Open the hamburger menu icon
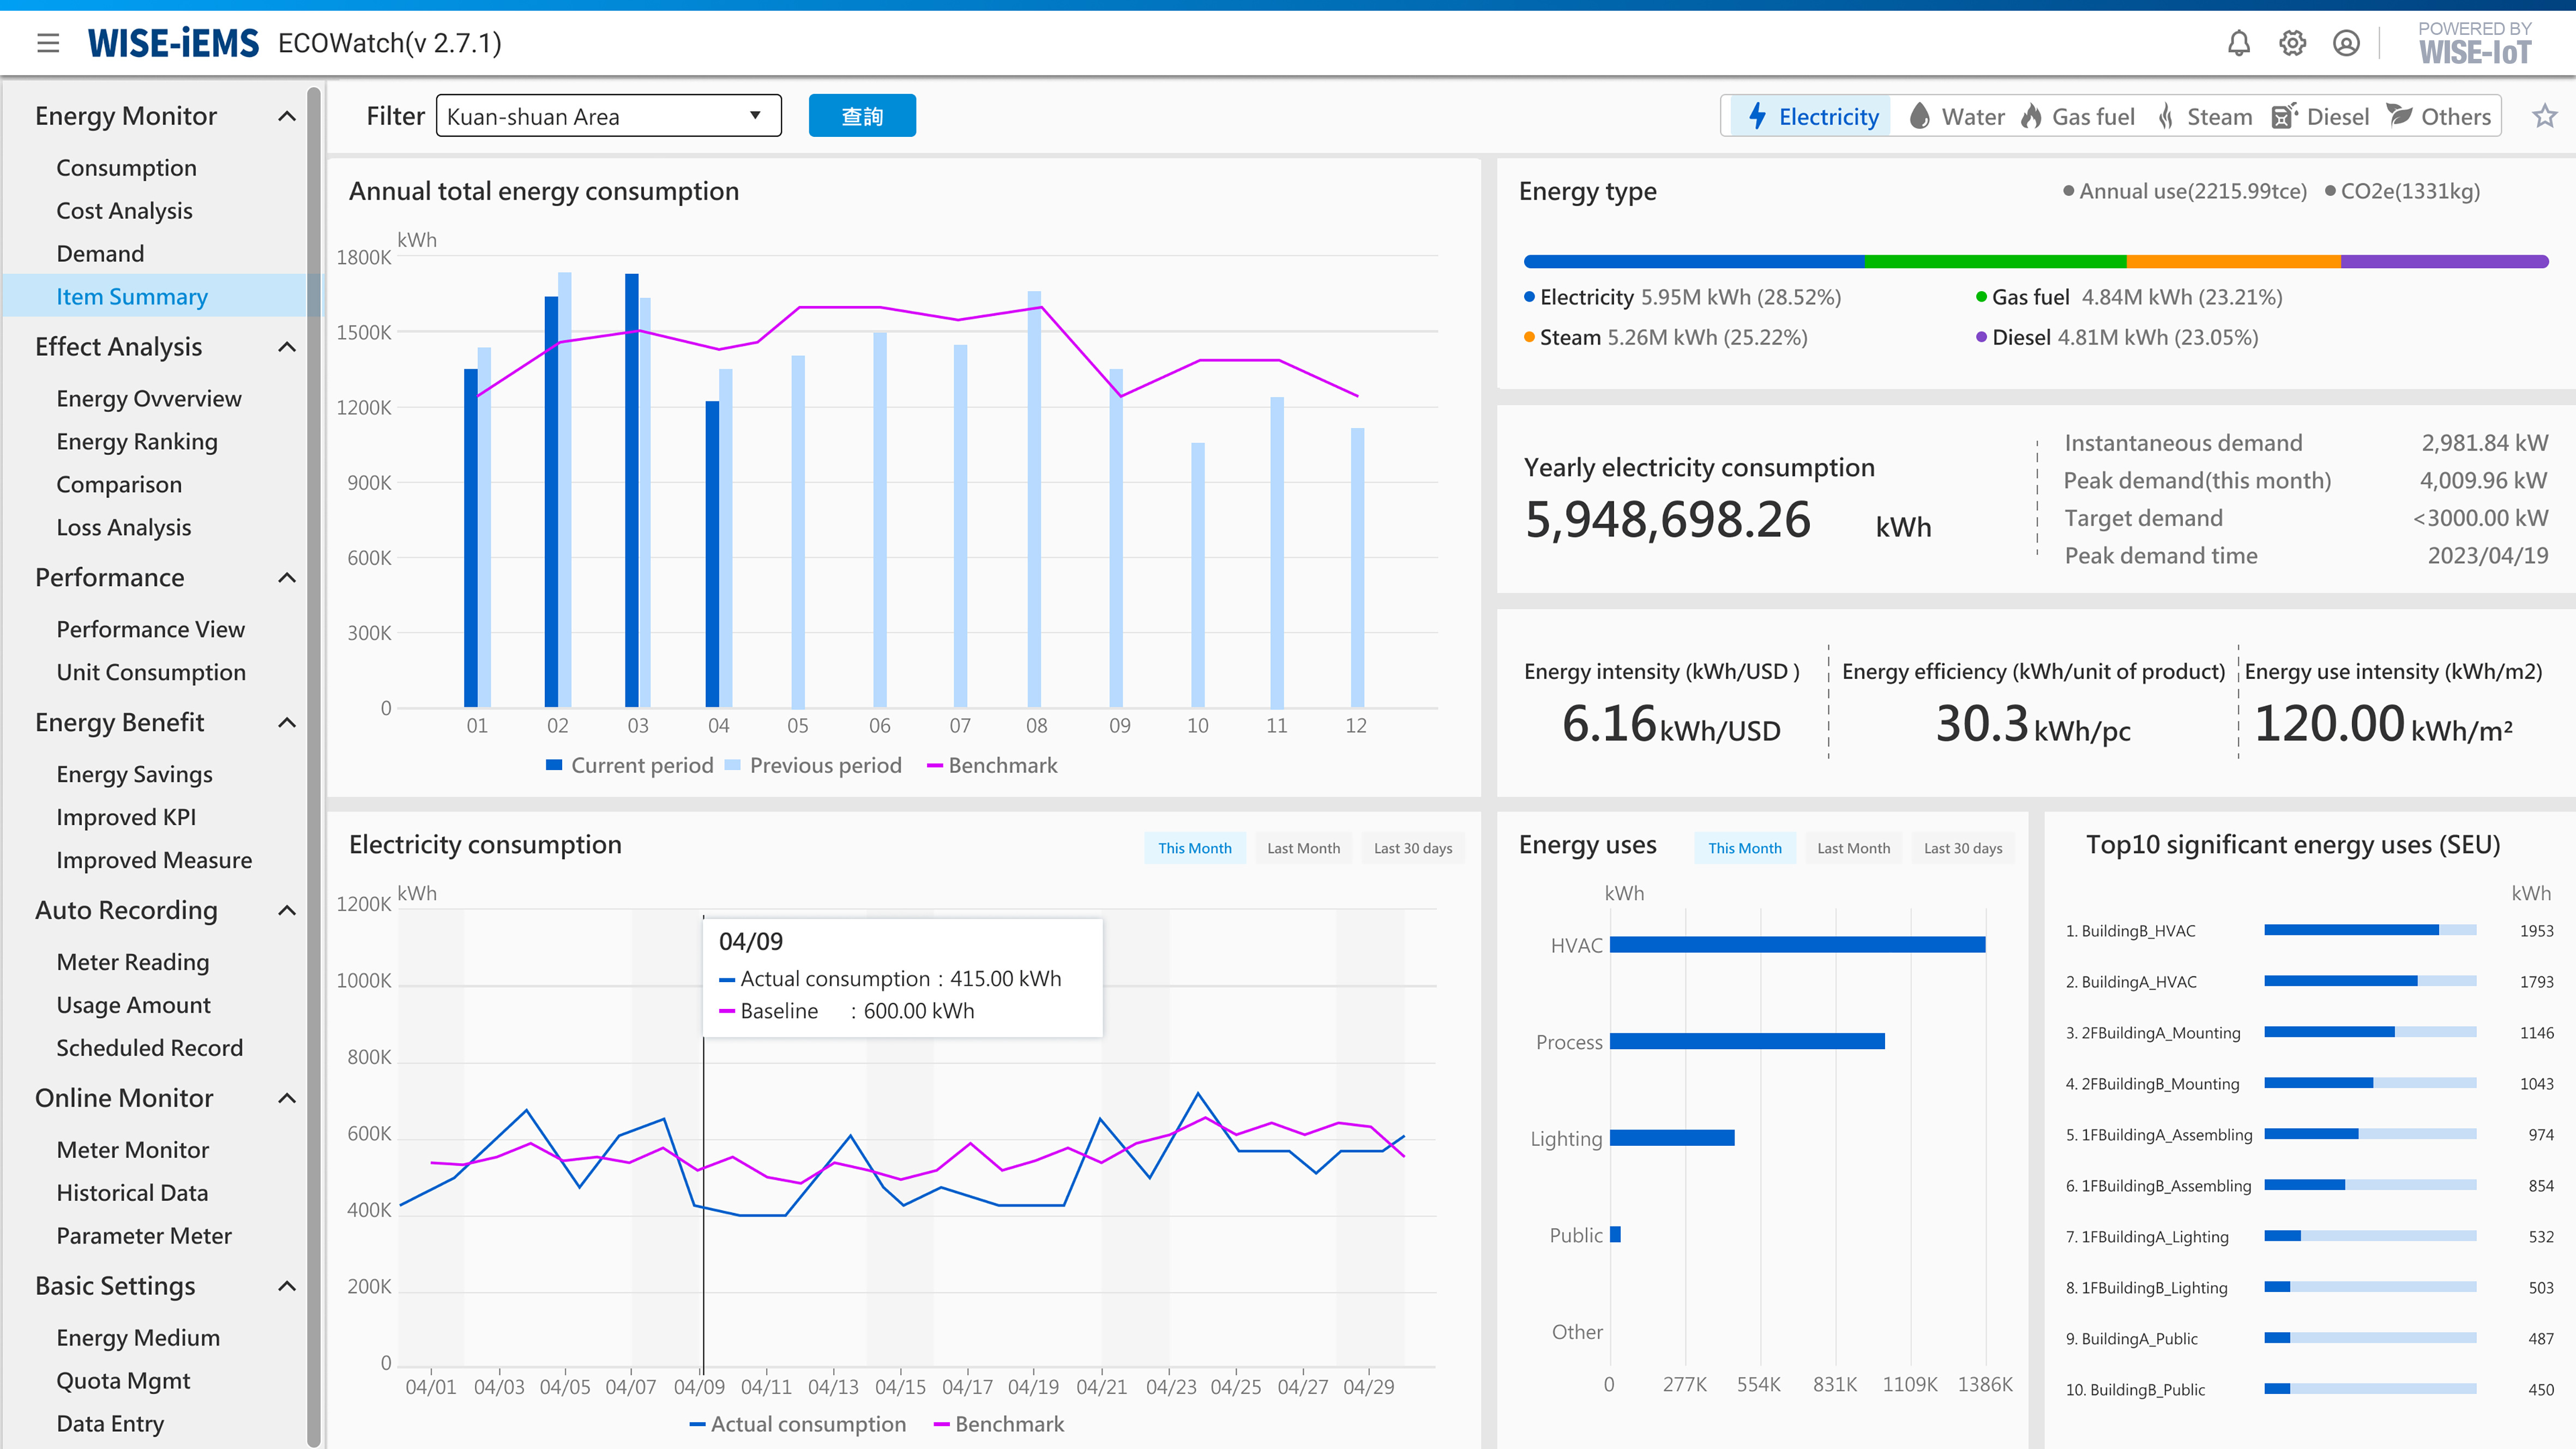 pos(48,43)
